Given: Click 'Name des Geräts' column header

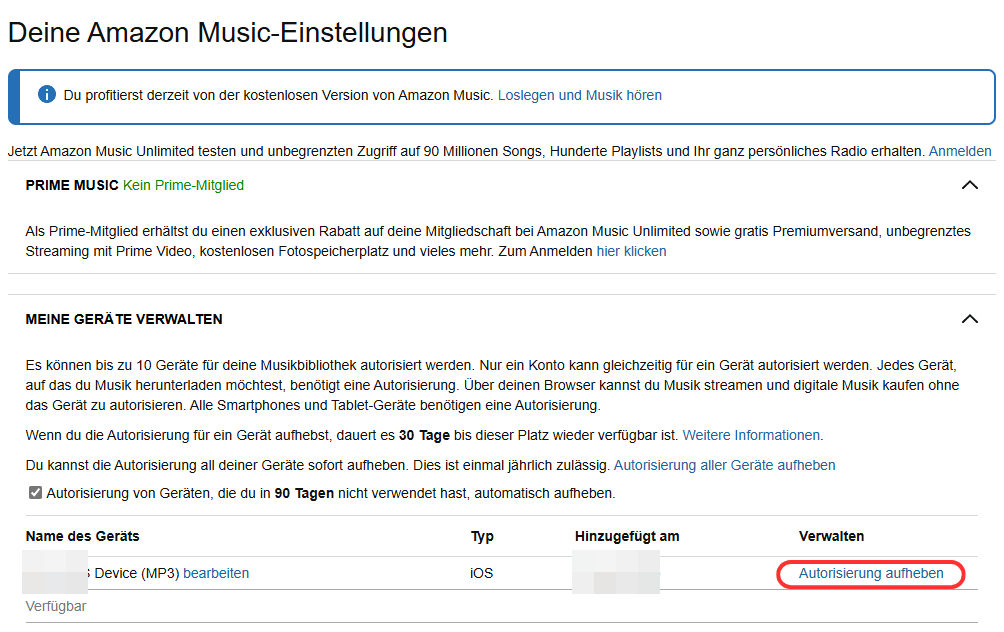Looking at the screenshot, I should [83, 536].
